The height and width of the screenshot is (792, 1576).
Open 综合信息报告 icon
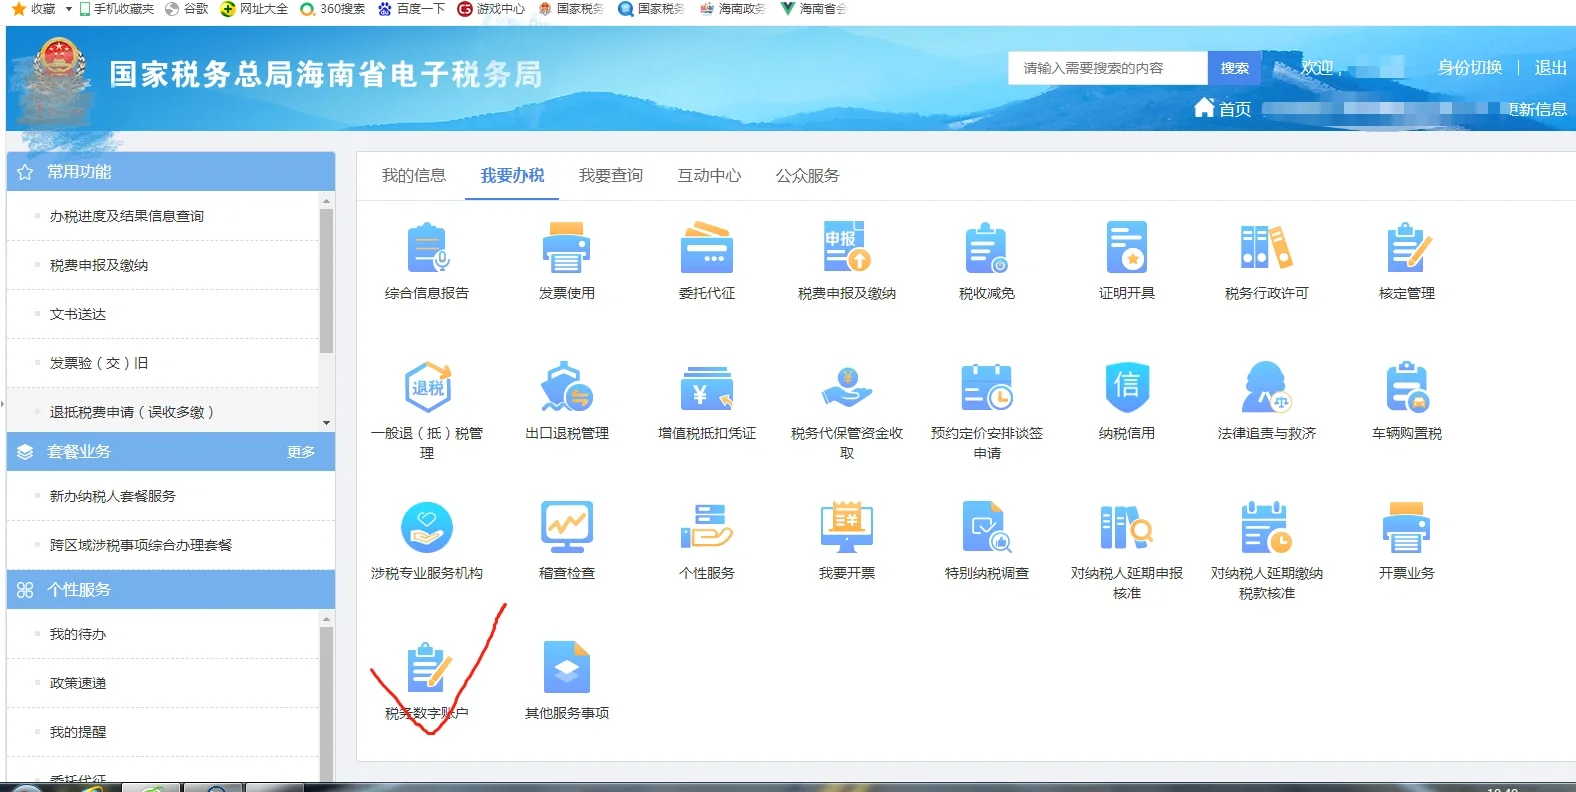point(427,248)
